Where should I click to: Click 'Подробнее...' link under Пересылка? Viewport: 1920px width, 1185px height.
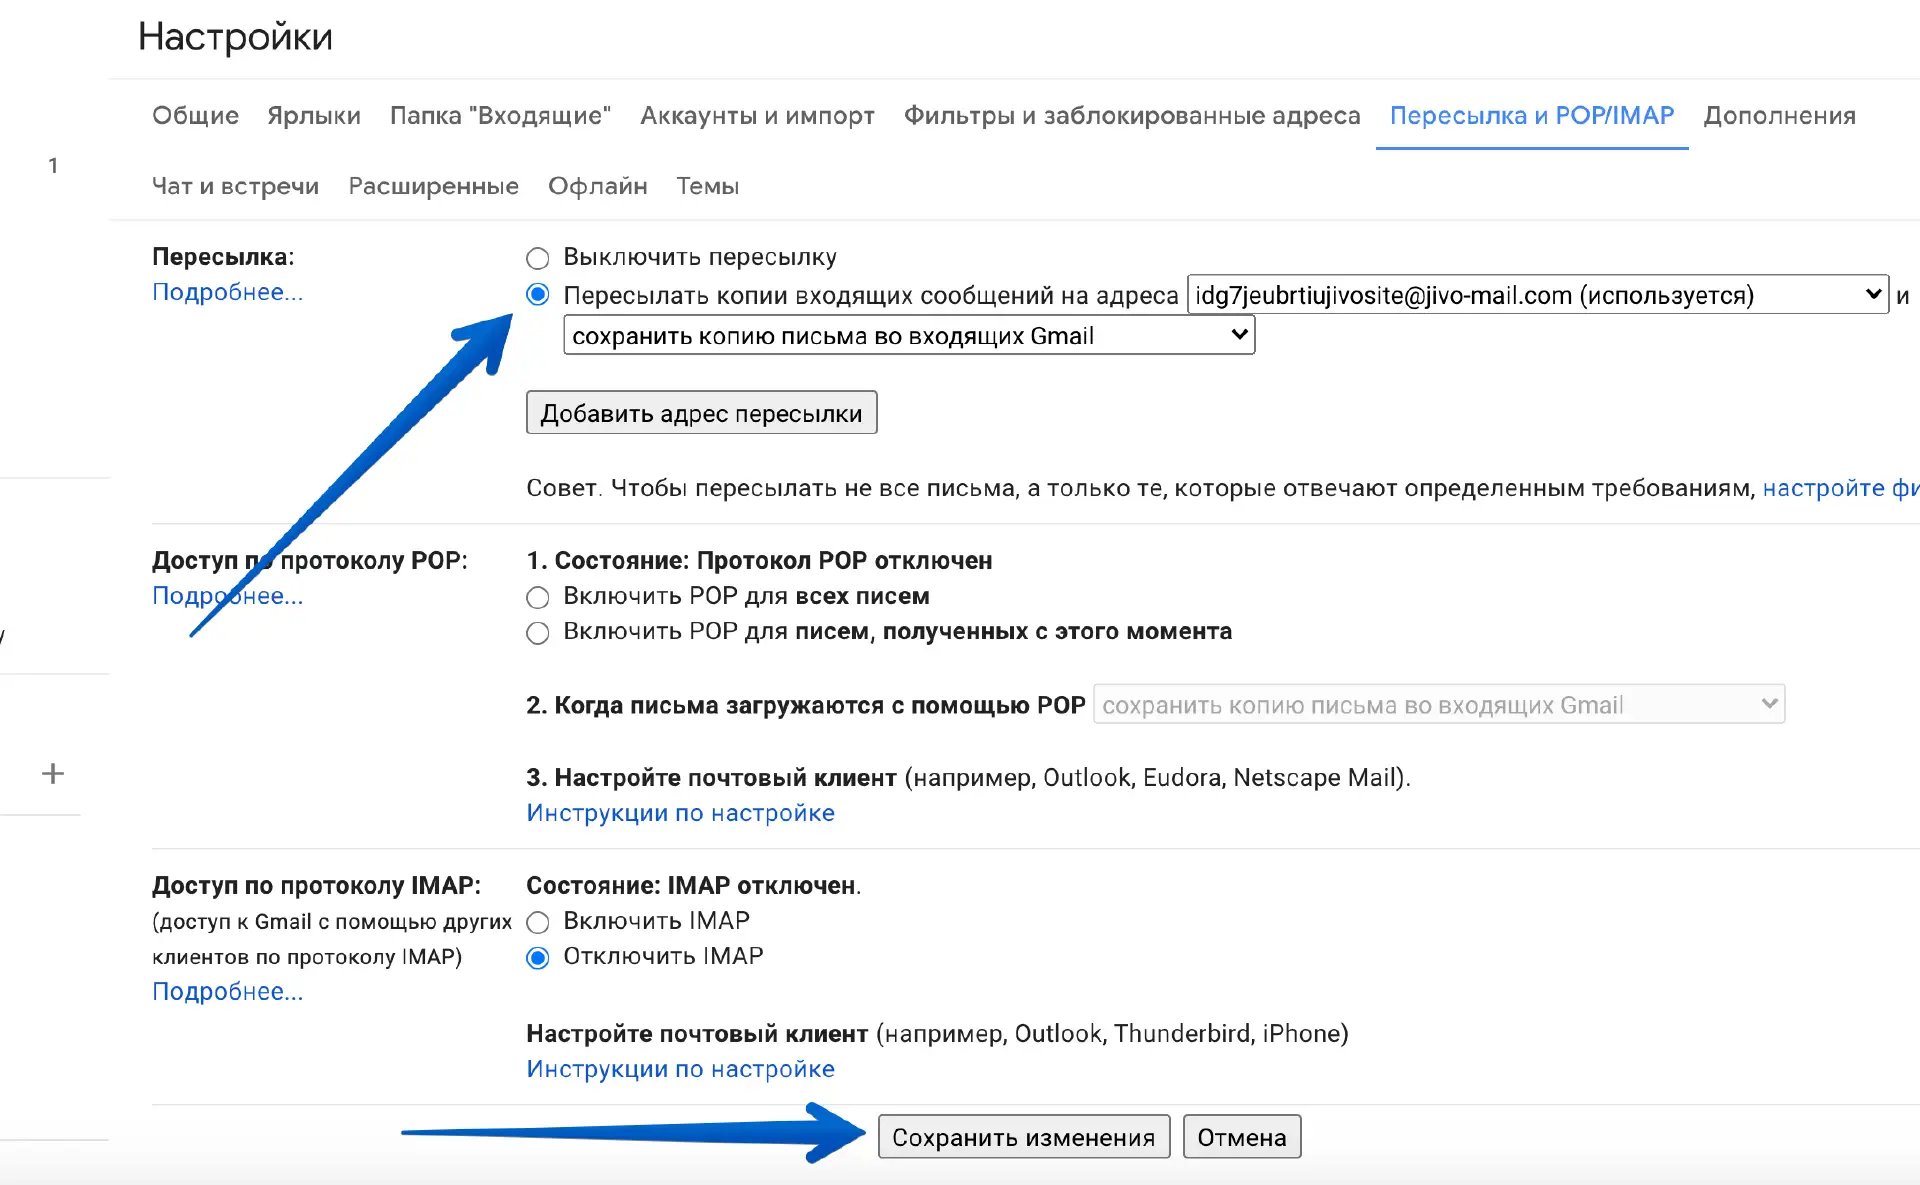pos(227,292)
